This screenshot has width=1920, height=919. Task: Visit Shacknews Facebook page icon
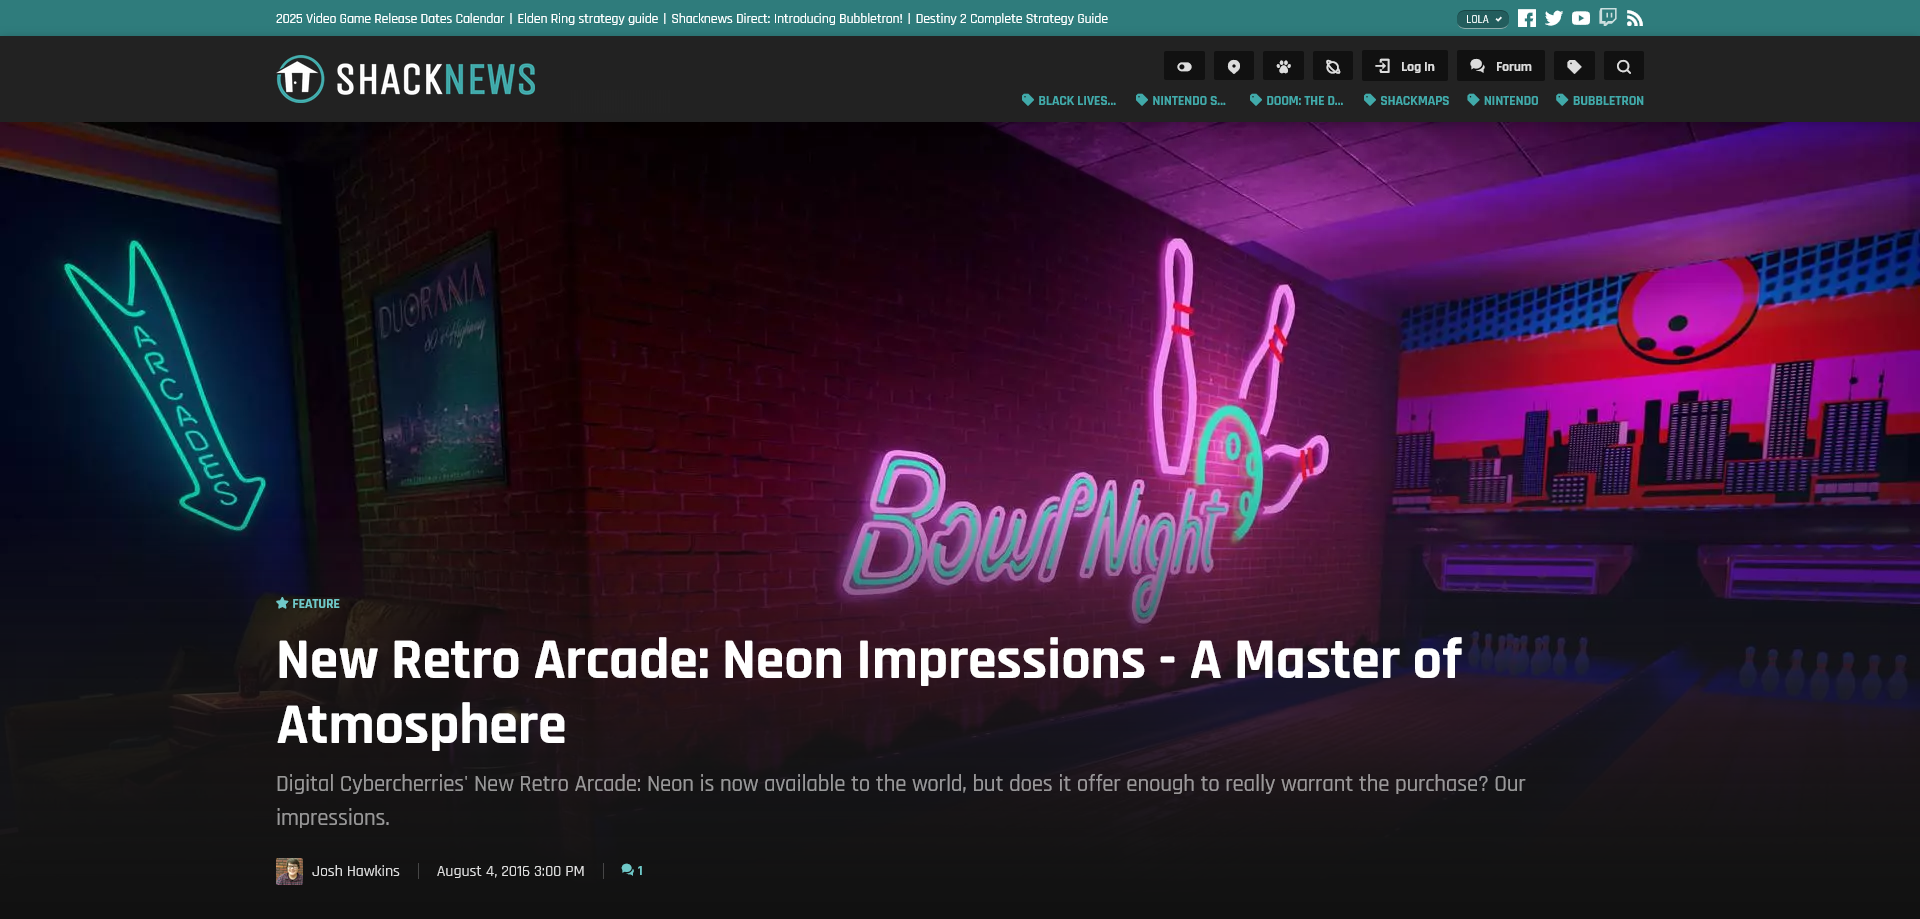[x=1526, y=18]
